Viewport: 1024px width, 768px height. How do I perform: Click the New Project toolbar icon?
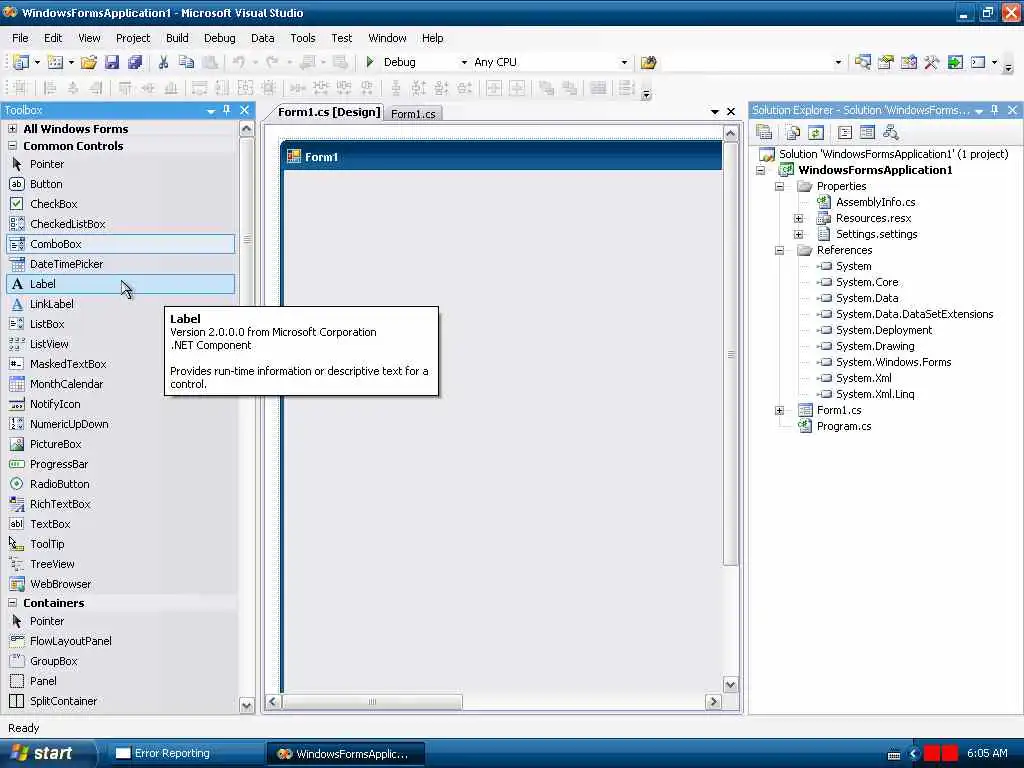(x=21, y=62)
